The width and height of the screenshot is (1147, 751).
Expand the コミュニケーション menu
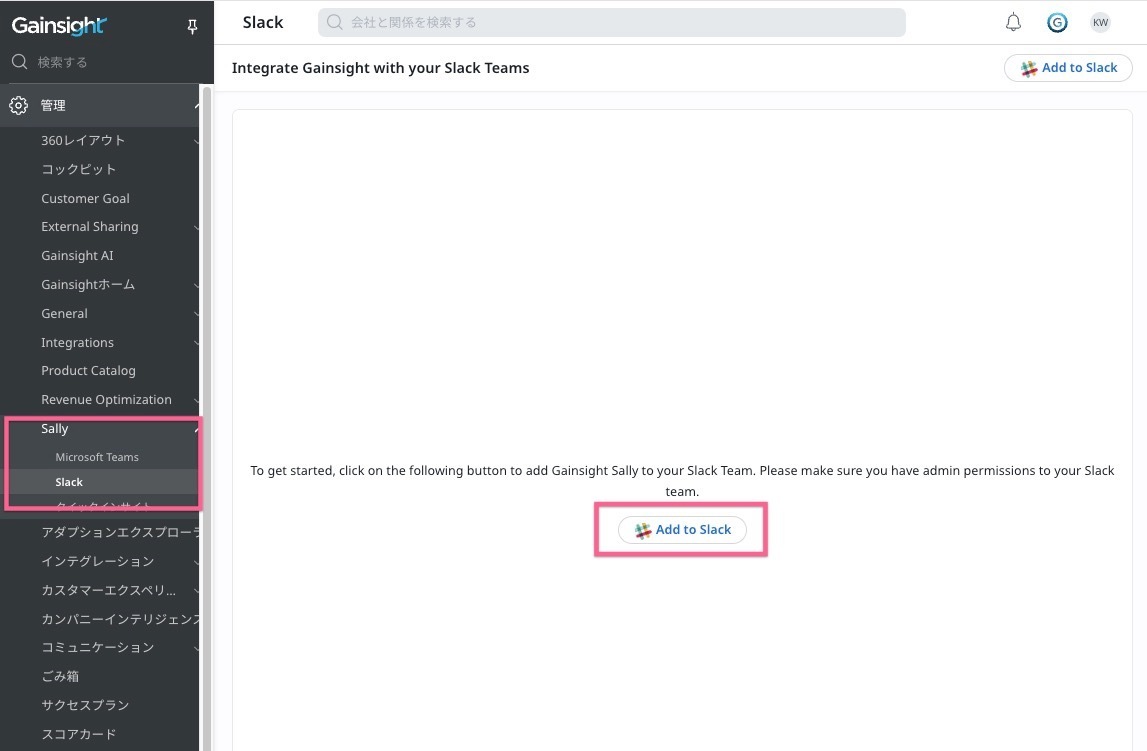196,648
